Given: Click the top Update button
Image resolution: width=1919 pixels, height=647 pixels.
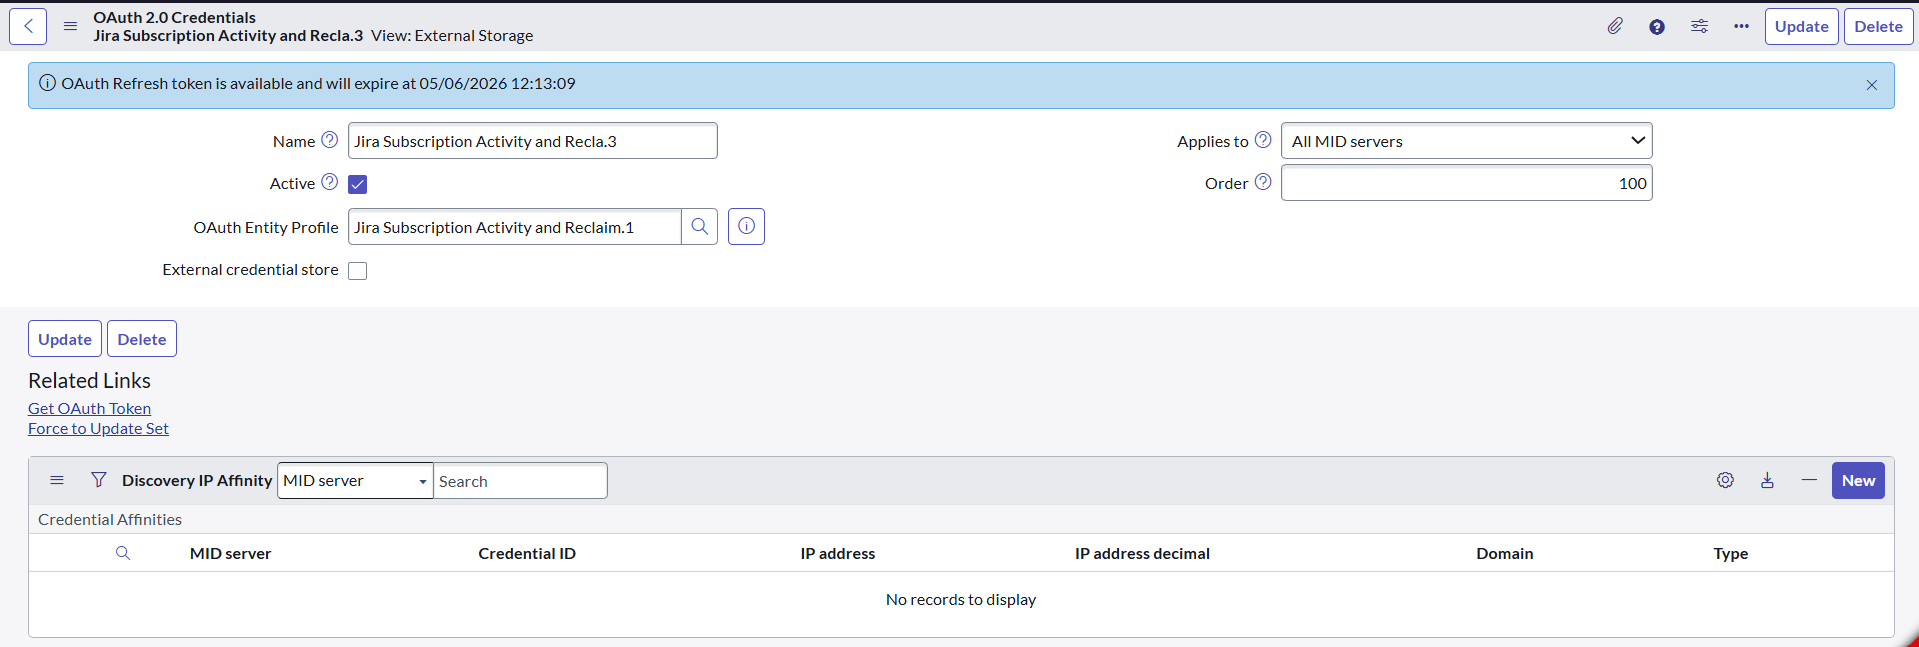Looking at the screenshot, I should [x=1801, y=27].
